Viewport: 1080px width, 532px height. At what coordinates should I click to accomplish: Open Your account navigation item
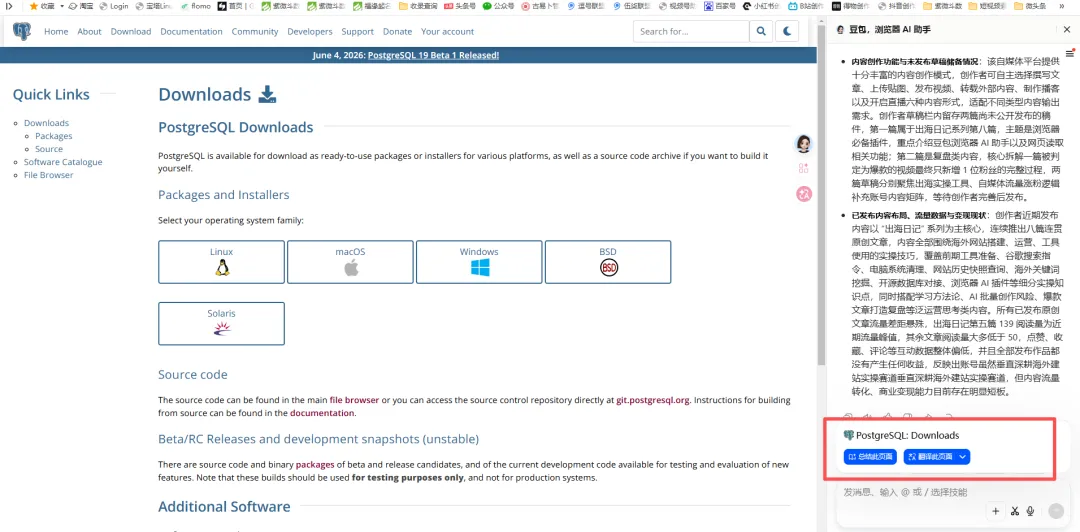click(448, 31)
